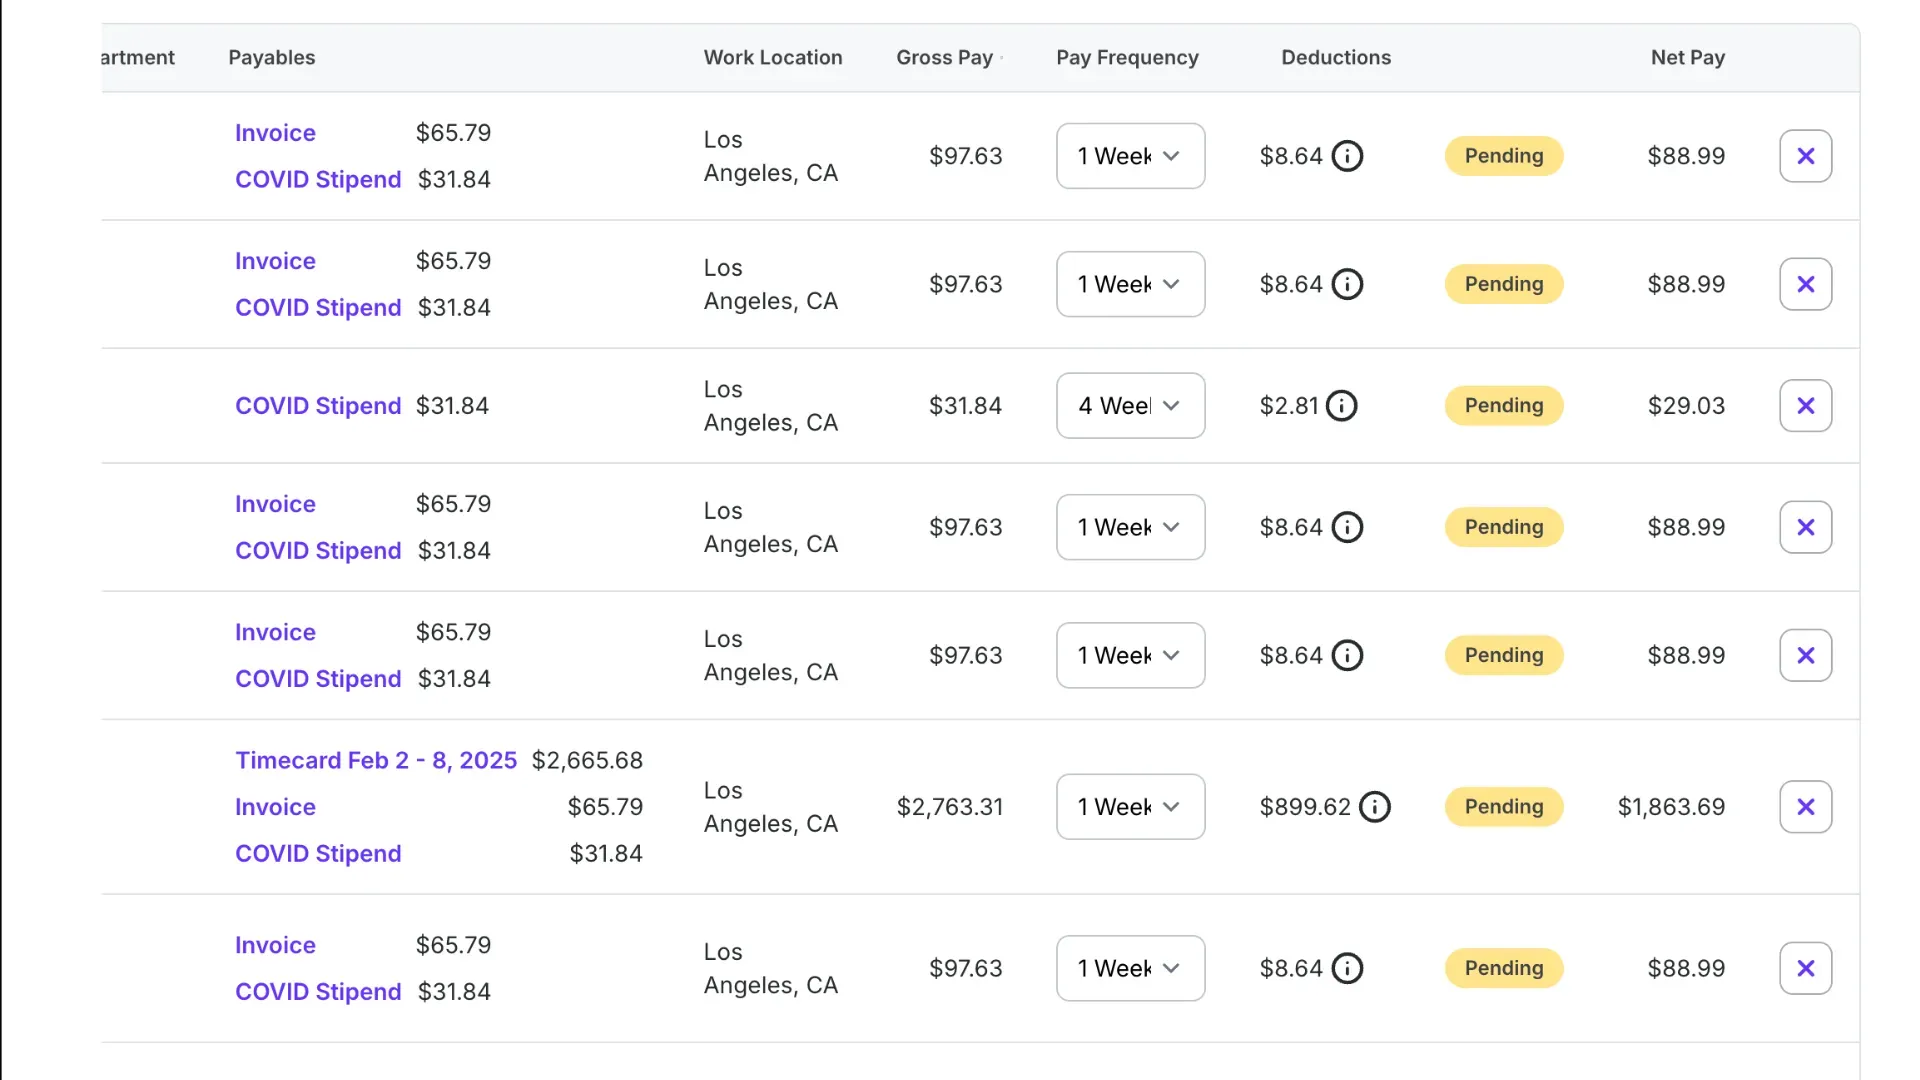Open last row's 1 Week dropdown
Screen dimensions: 1920x1080
point(1130,968)
